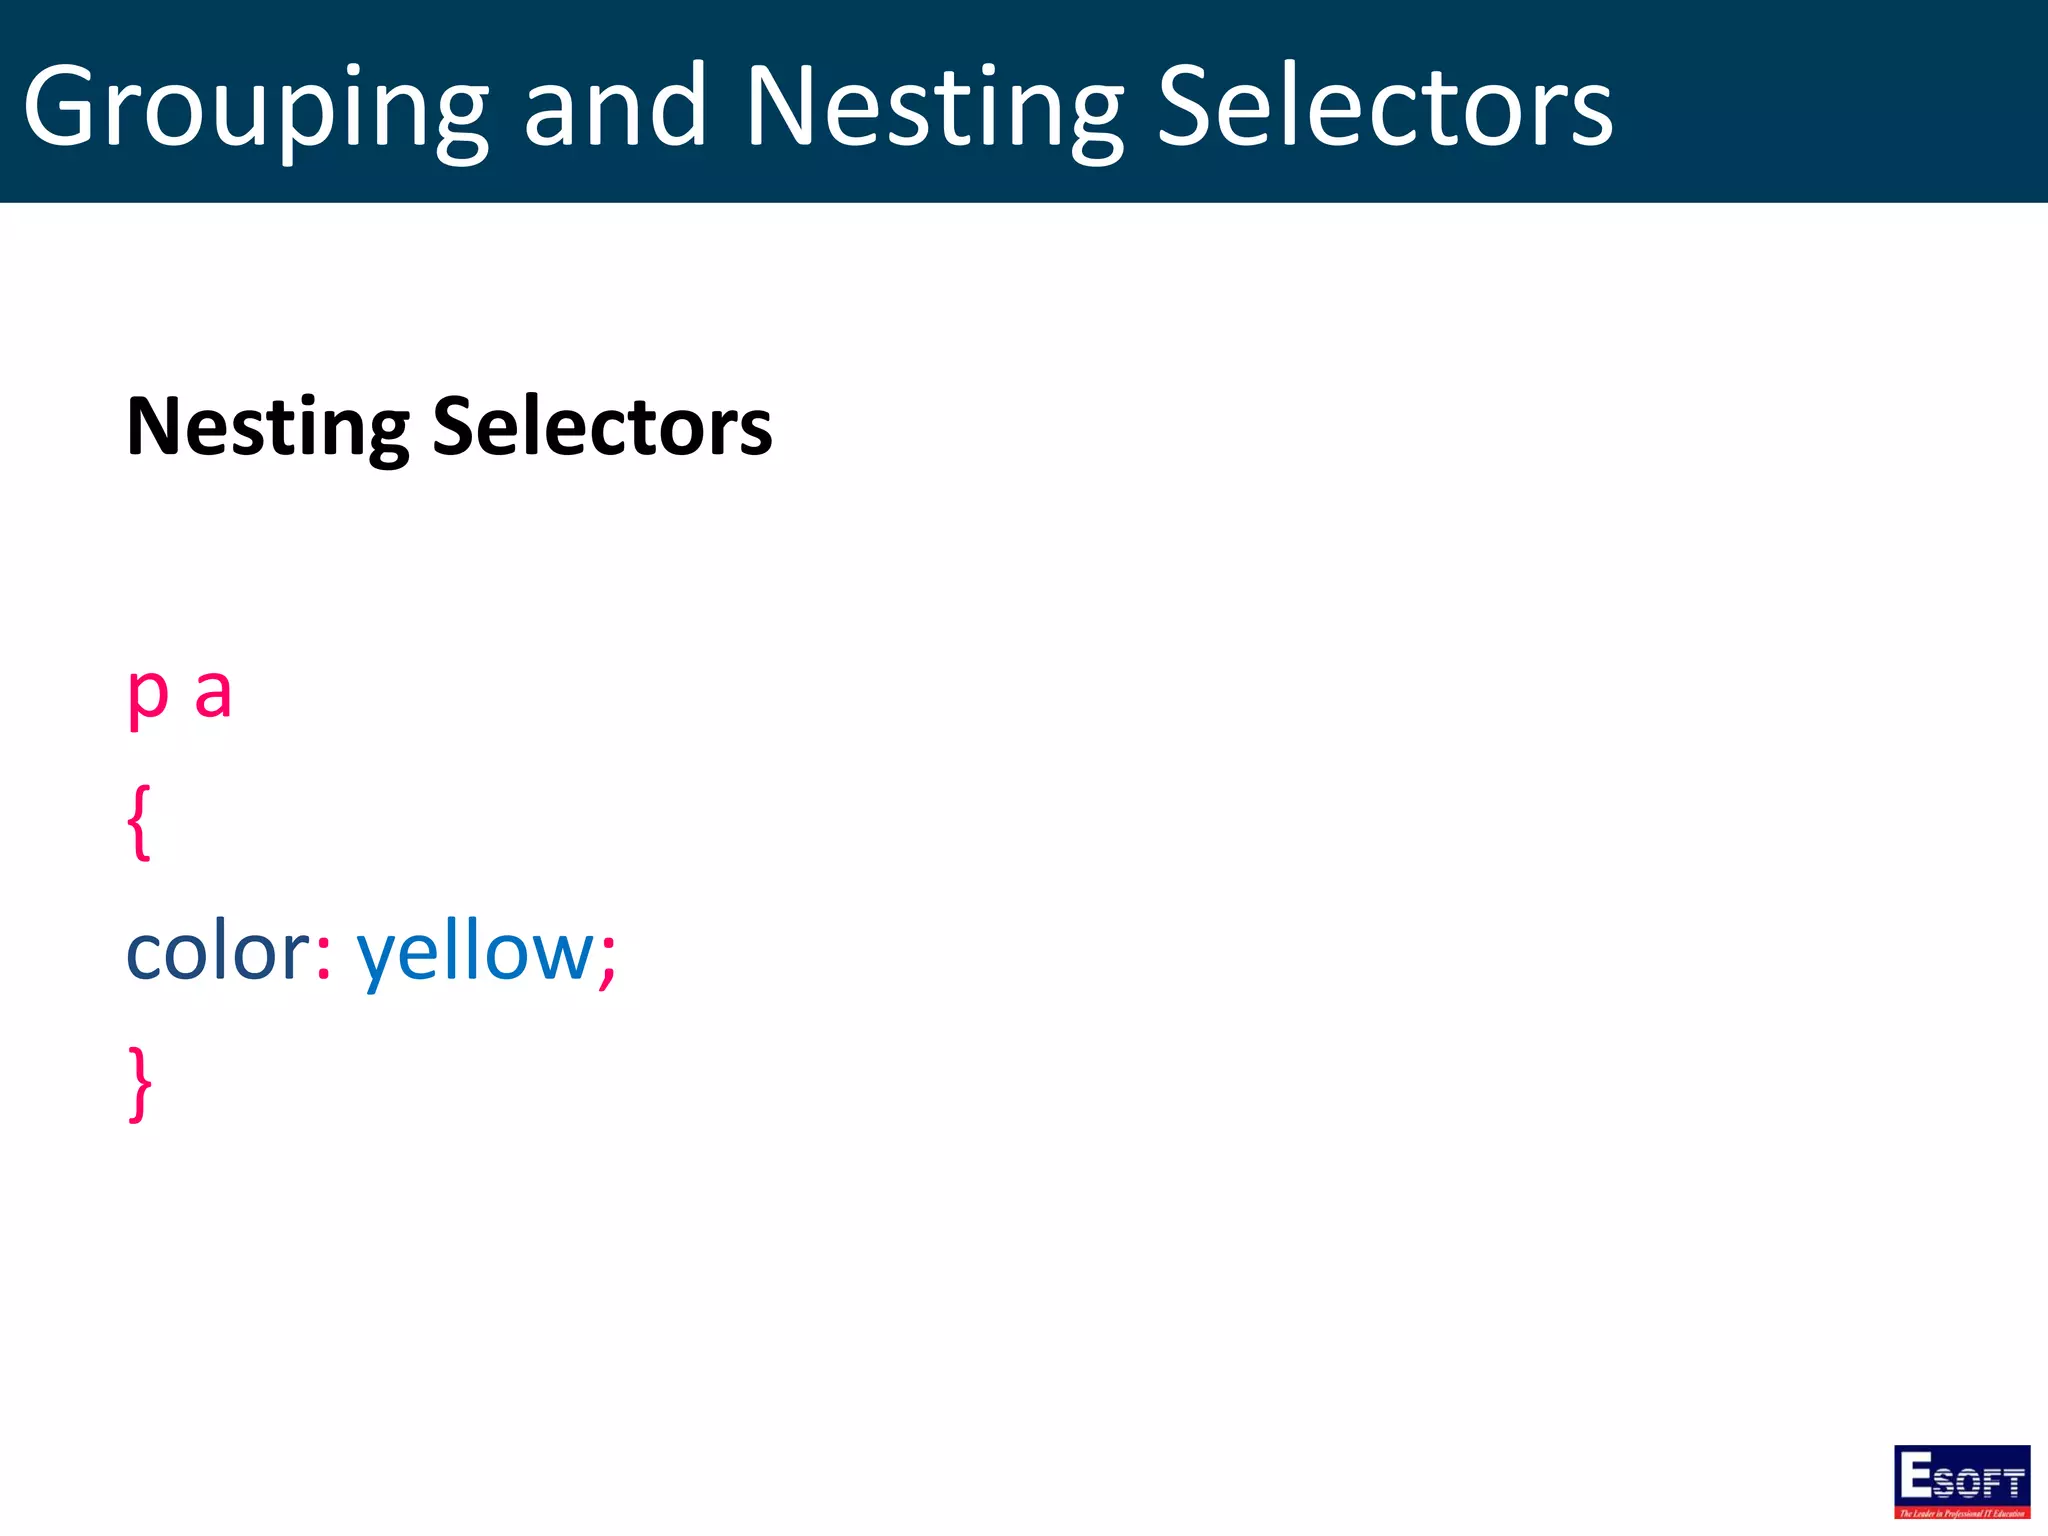Click 'SOFT' letters in the logo
Image resolution: width=2048 pixels, height=1536 pixels.
point(1979,1482)
